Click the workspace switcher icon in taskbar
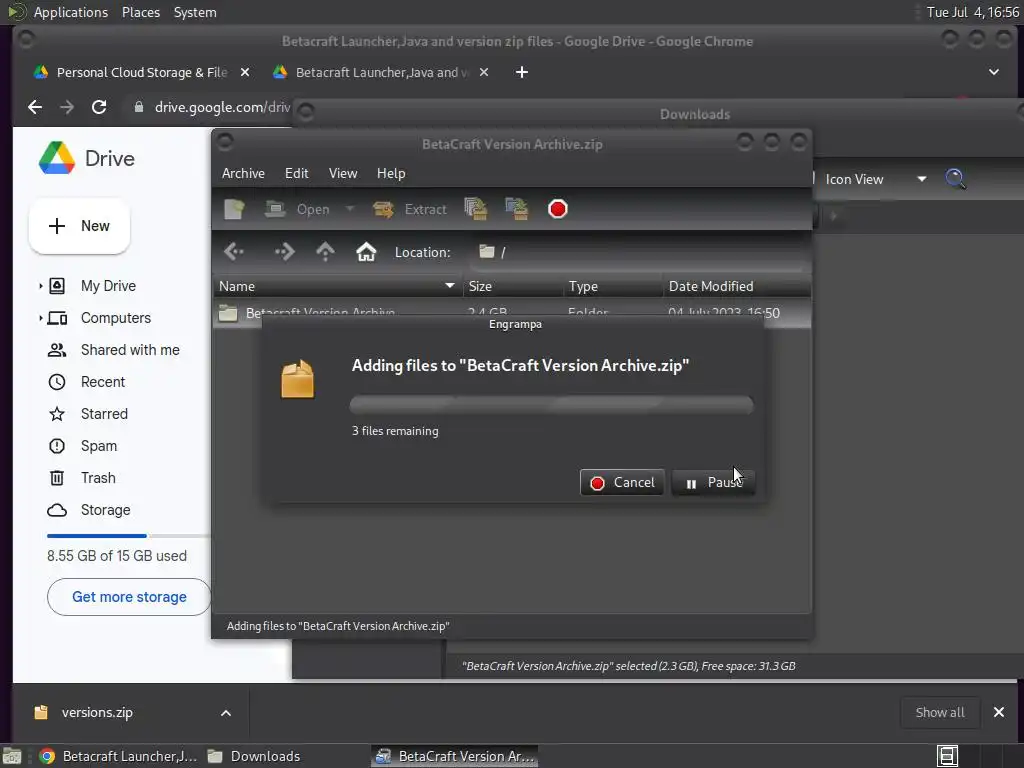Screen dimensions: 1024x768 [947, 756]
